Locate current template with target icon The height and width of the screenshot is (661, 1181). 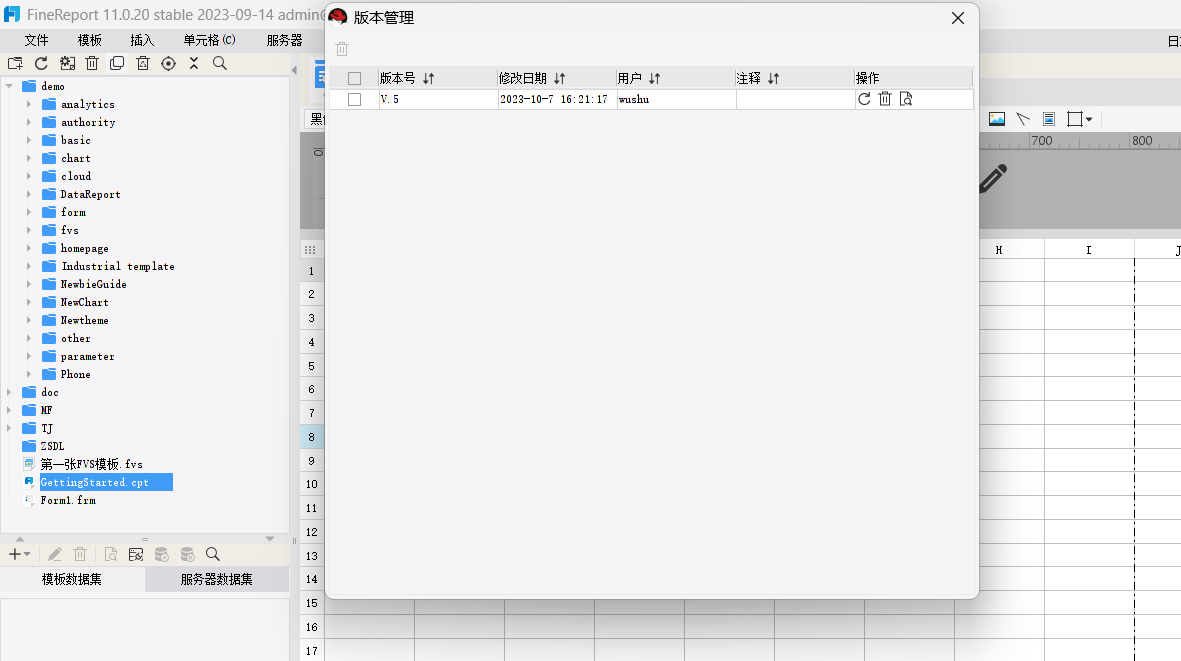(169, 63)
